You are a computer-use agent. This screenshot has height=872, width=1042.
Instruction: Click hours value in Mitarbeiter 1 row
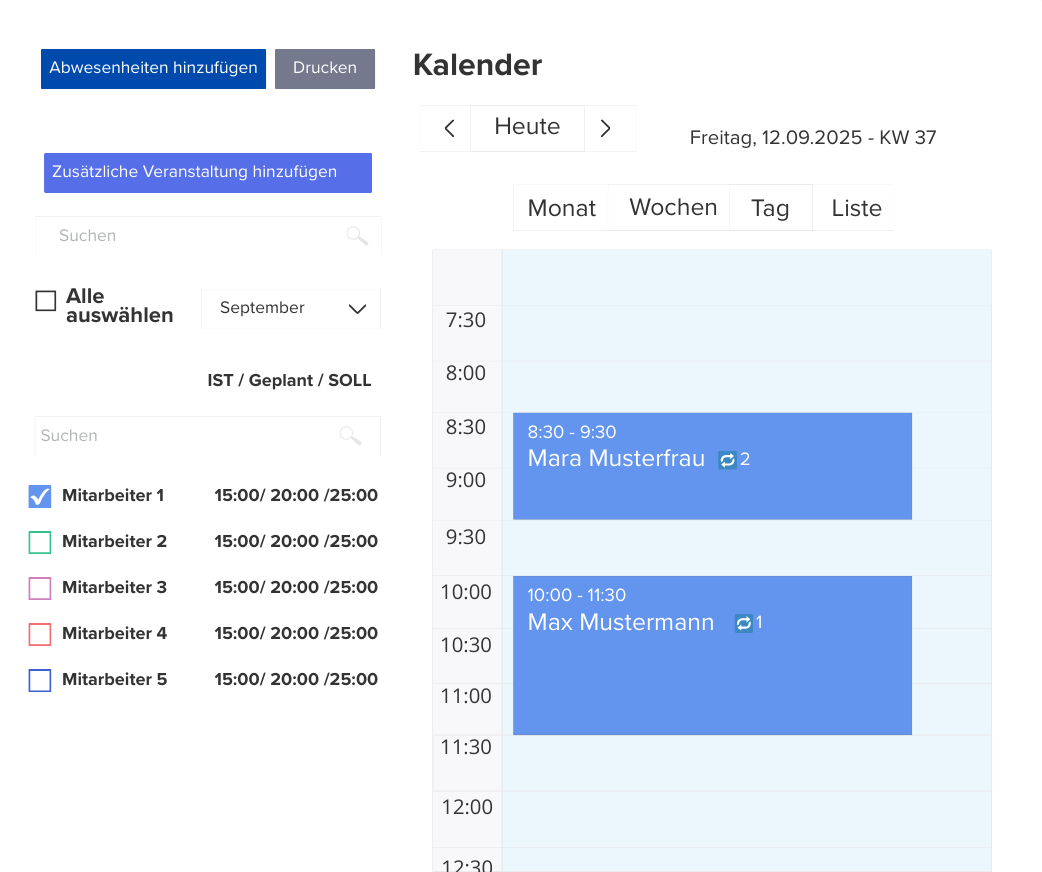(x=296, y=495)
